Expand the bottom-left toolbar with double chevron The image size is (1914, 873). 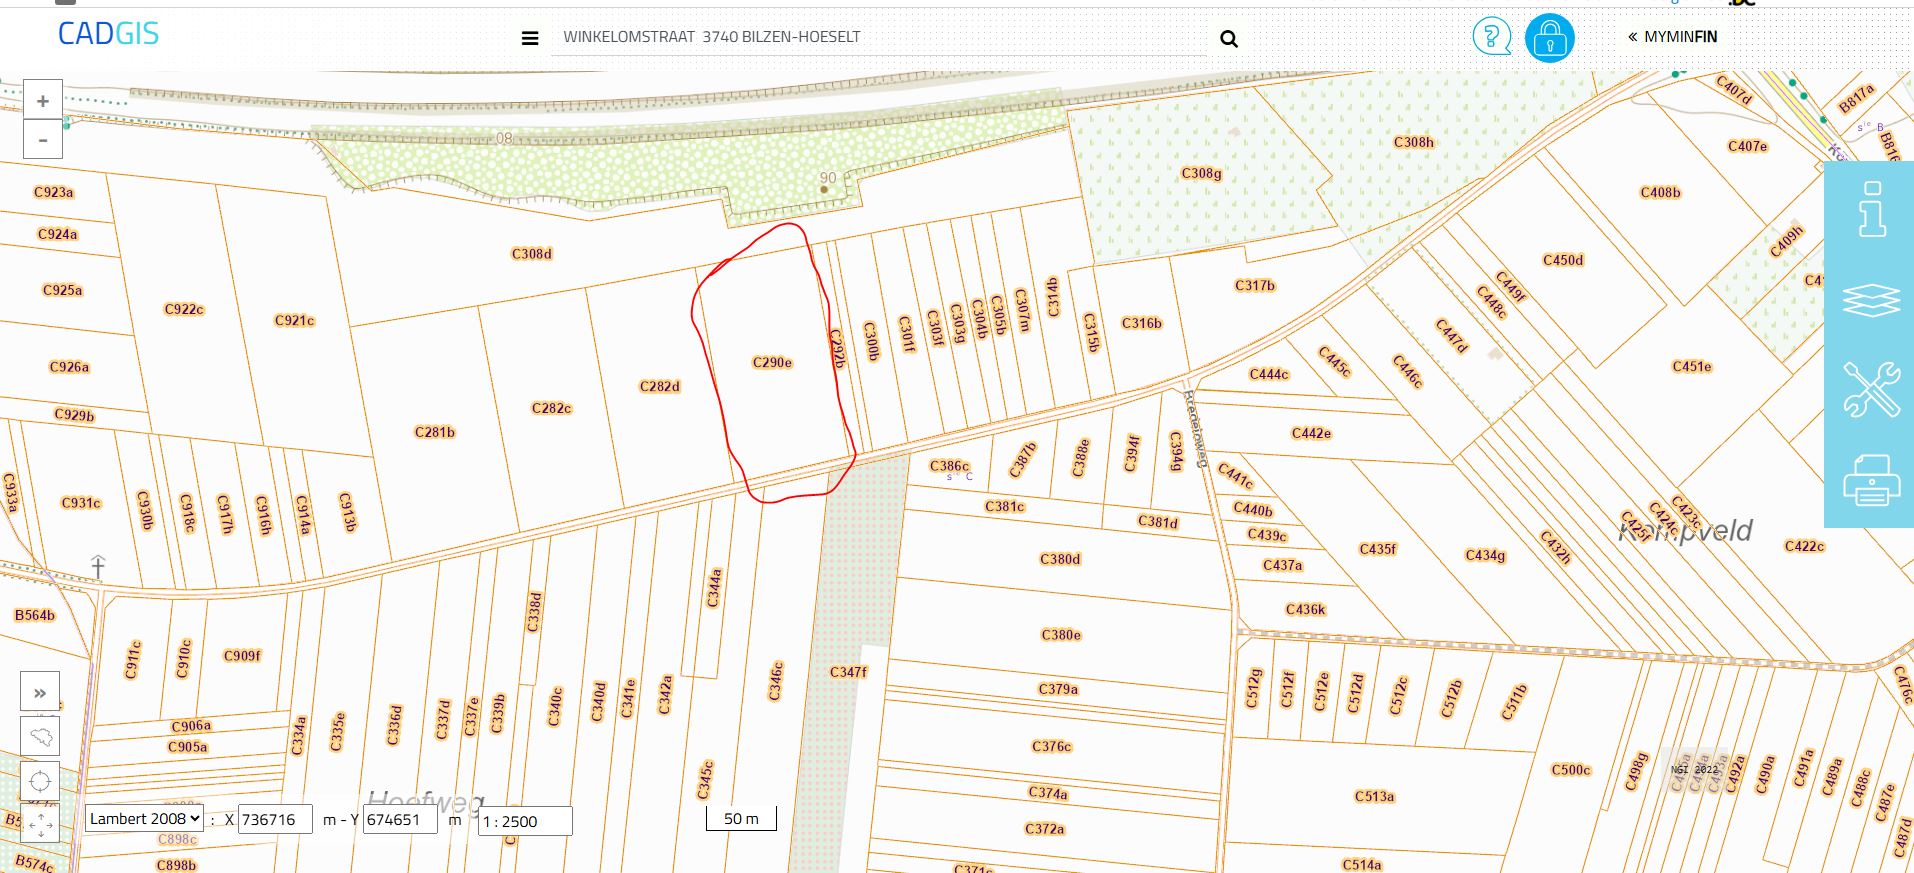[40, 692]
